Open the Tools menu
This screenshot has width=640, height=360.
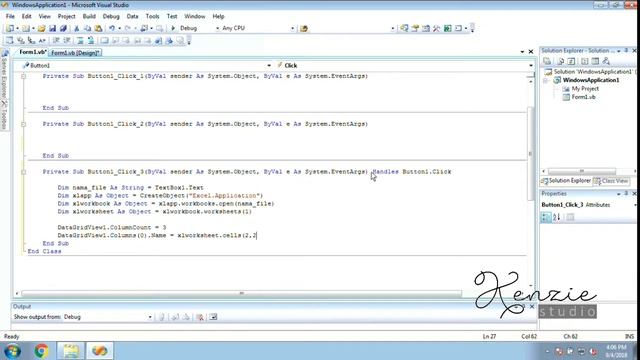point(152,16)
